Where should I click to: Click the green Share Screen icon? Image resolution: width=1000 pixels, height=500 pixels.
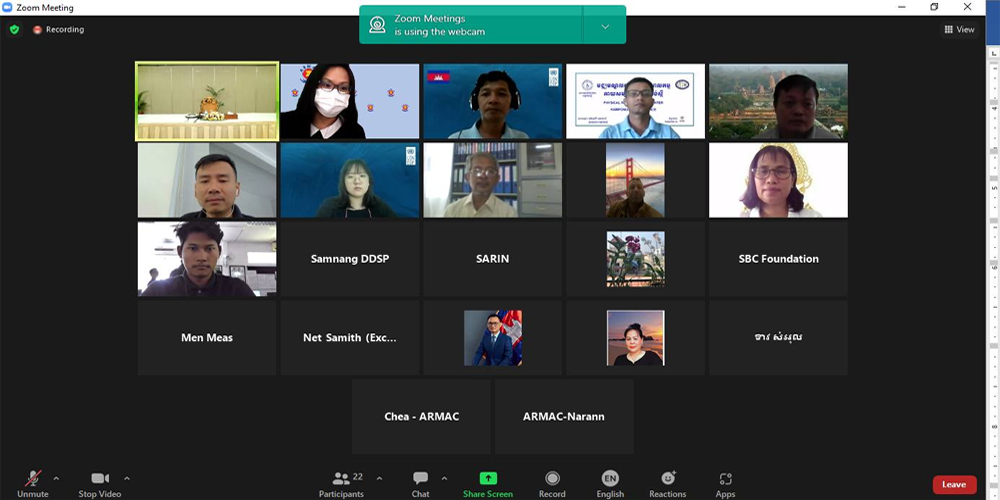coord(488,479)
